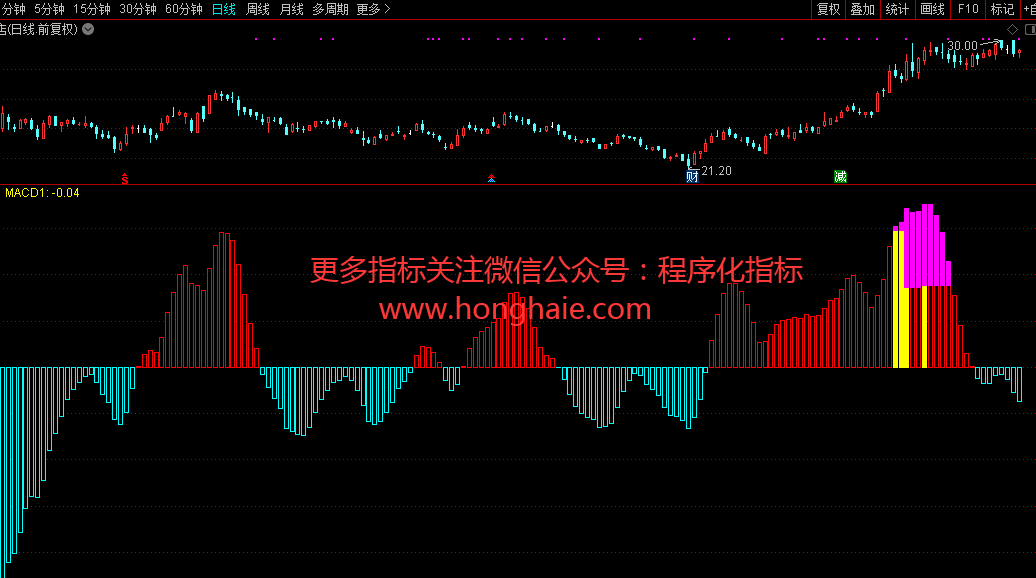The height and width of the screenshot is (578, 1036).
Task: Switch to the 多周期 multi-period view
Action: point(330,9)
